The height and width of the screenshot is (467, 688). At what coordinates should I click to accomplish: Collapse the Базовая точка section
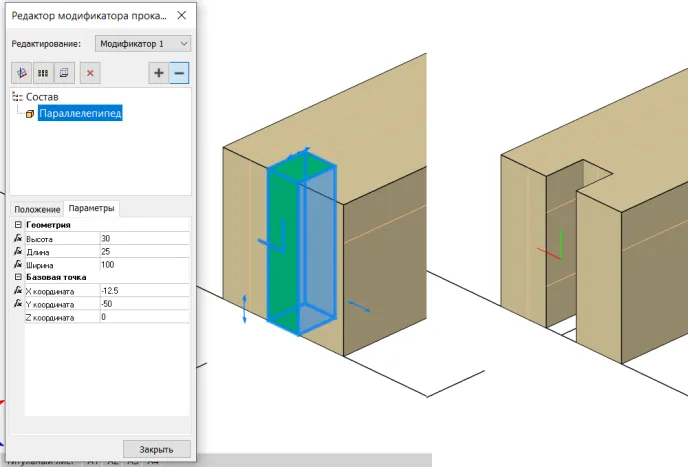(18, 277)
